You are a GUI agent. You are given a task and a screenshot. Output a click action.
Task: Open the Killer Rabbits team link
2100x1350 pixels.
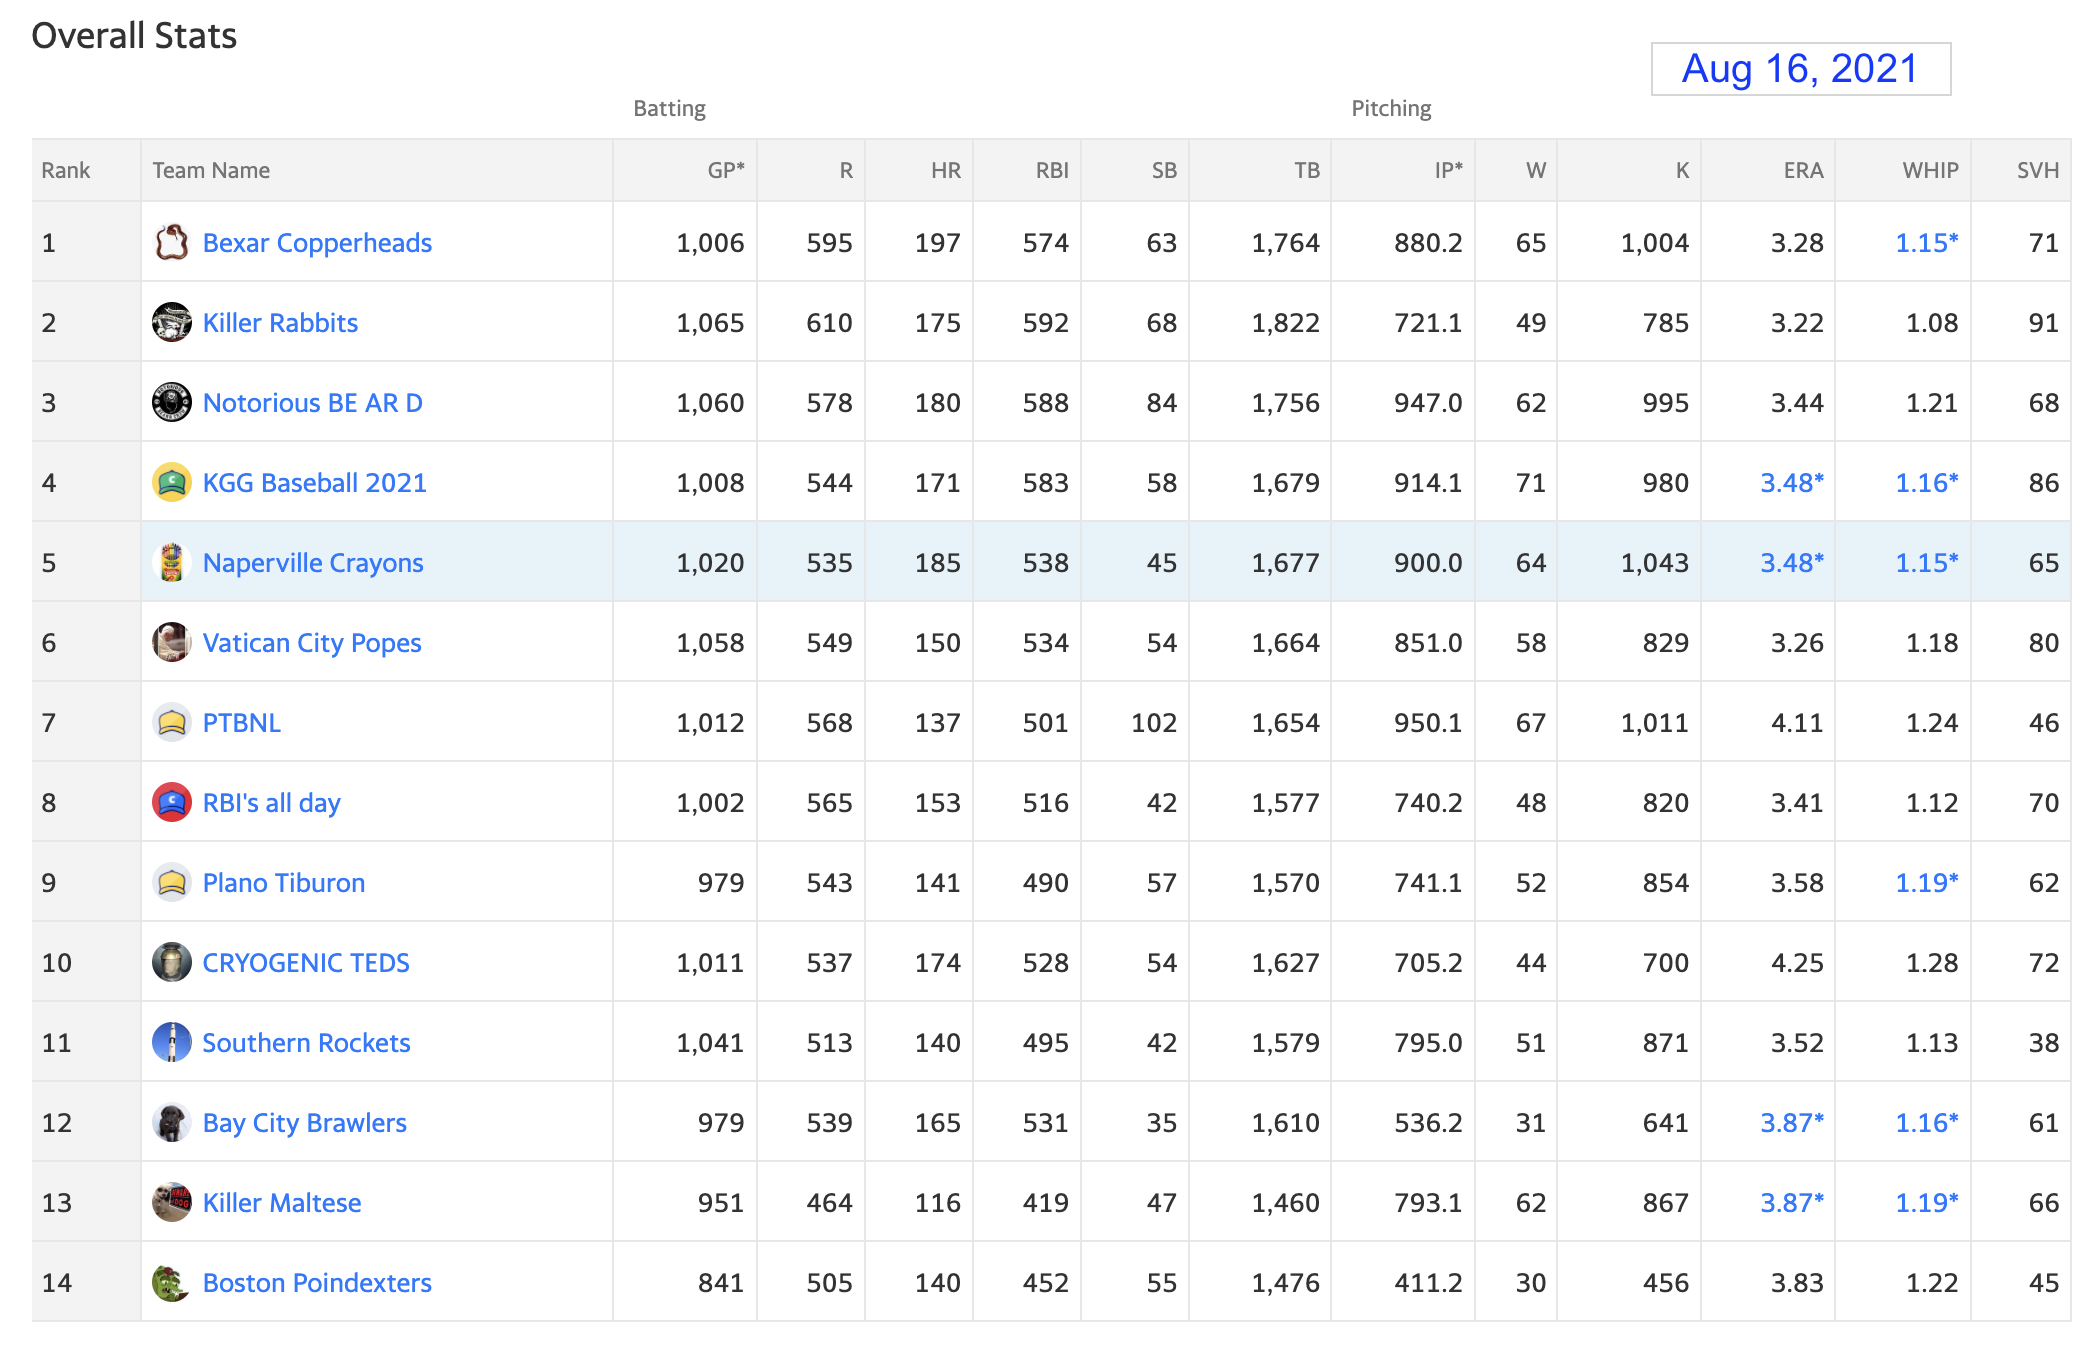280,323
